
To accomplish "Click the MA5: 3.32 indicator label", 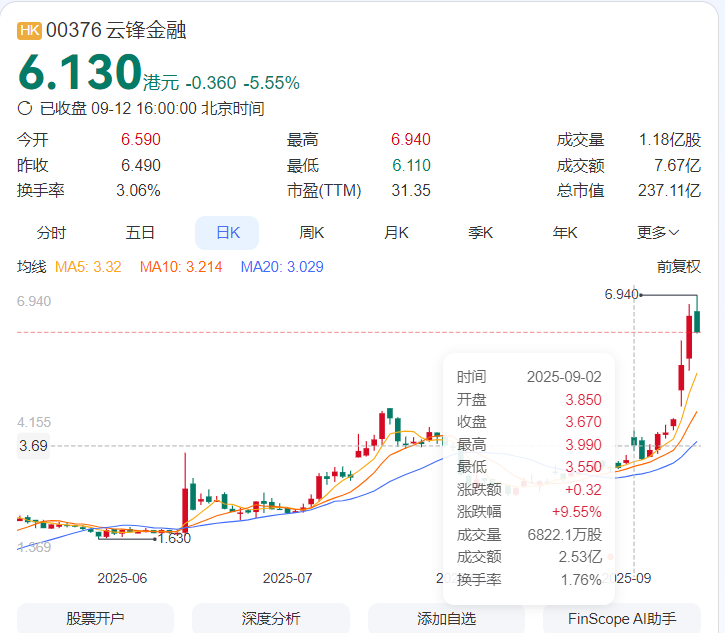I will click(88, 267).
